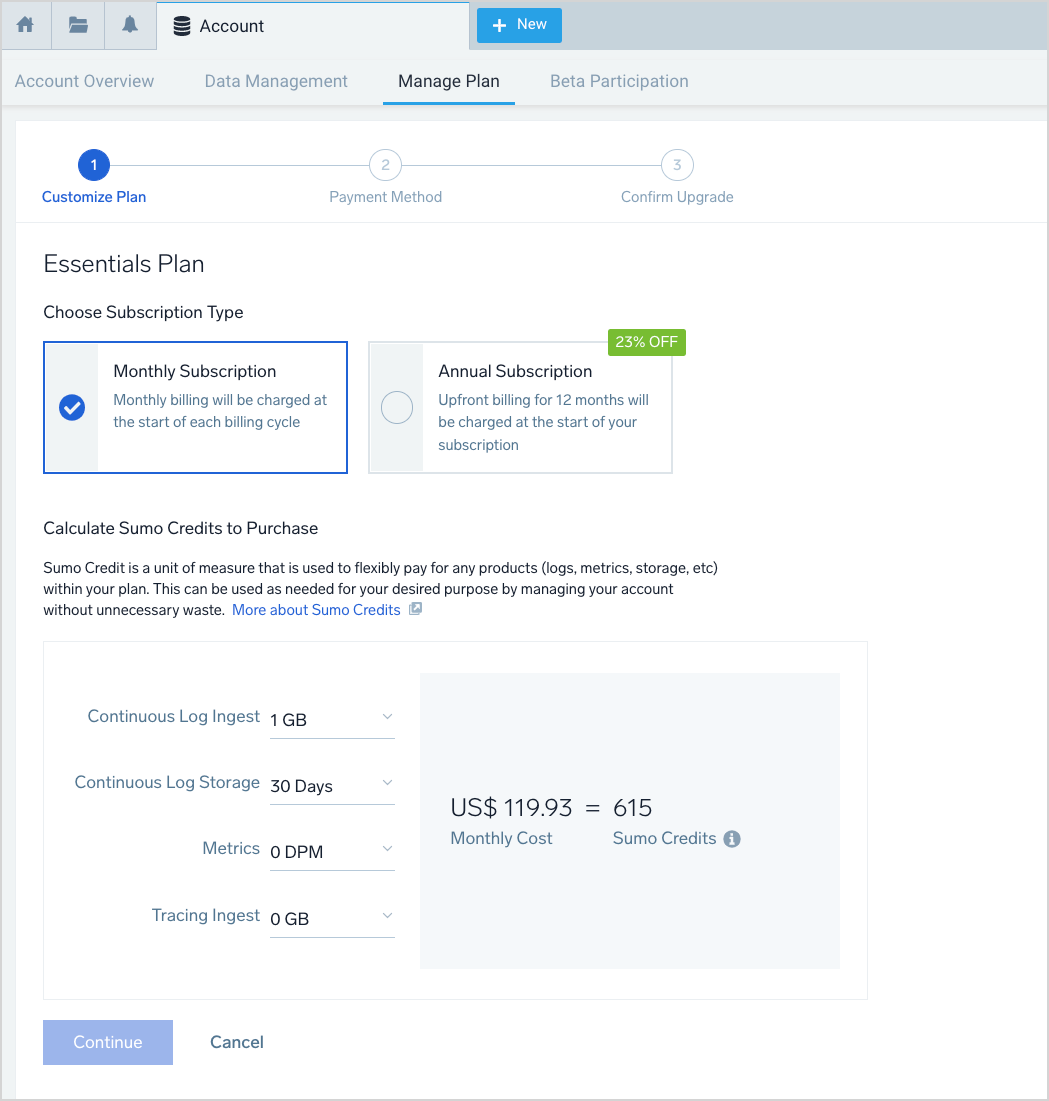Open Continuous Log Storage dropdown
Screen dimensions: 1049x1101
(x=332, y=785)
